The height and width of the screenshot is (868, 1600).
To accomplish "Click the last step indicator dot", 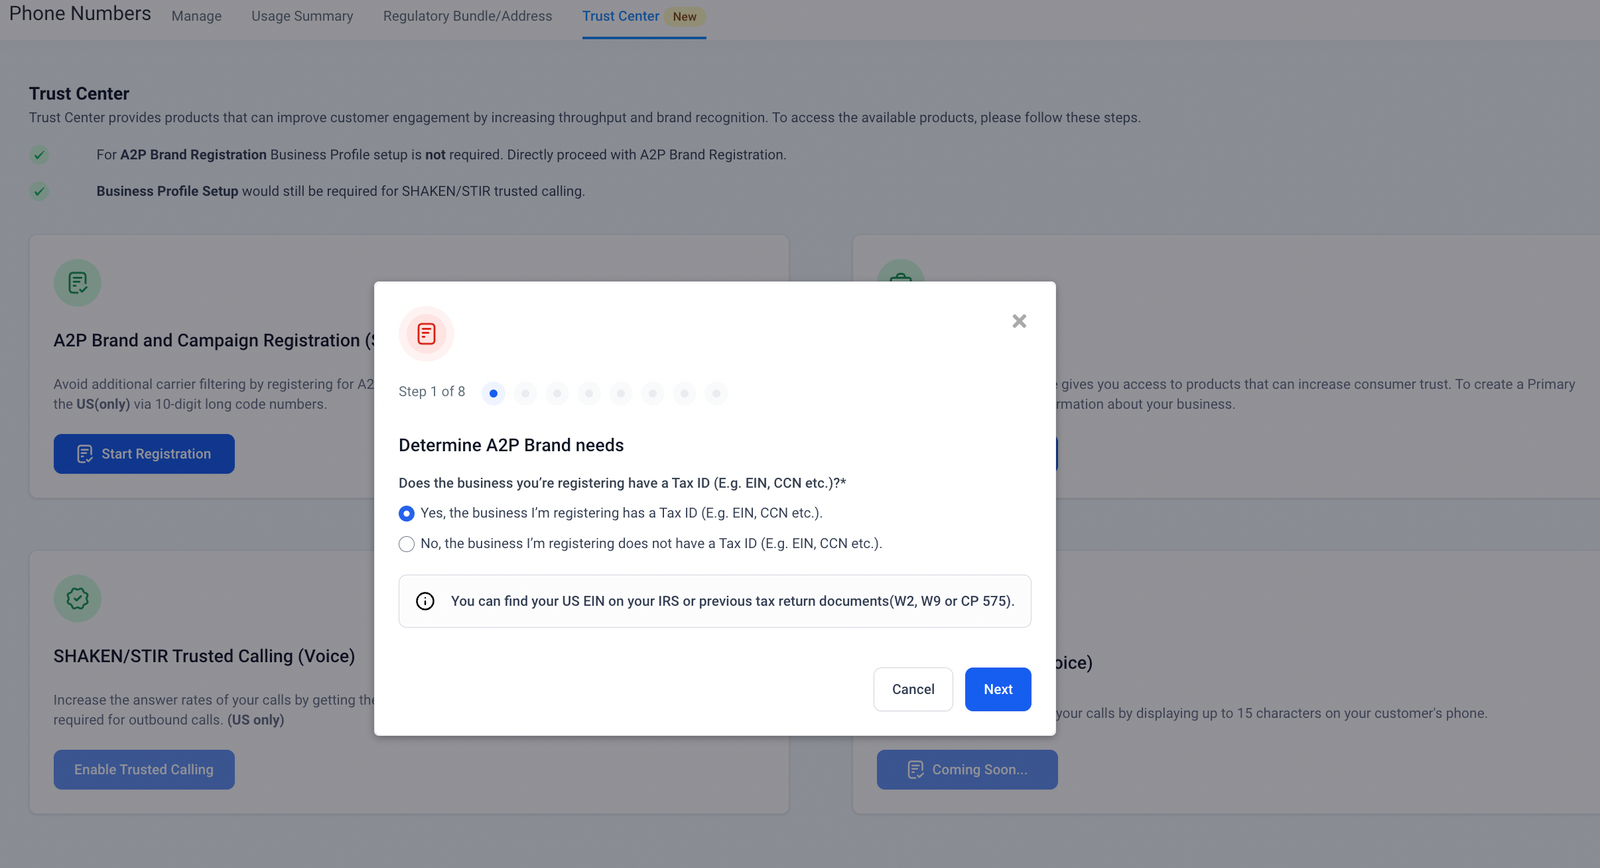I will point(716,393).
